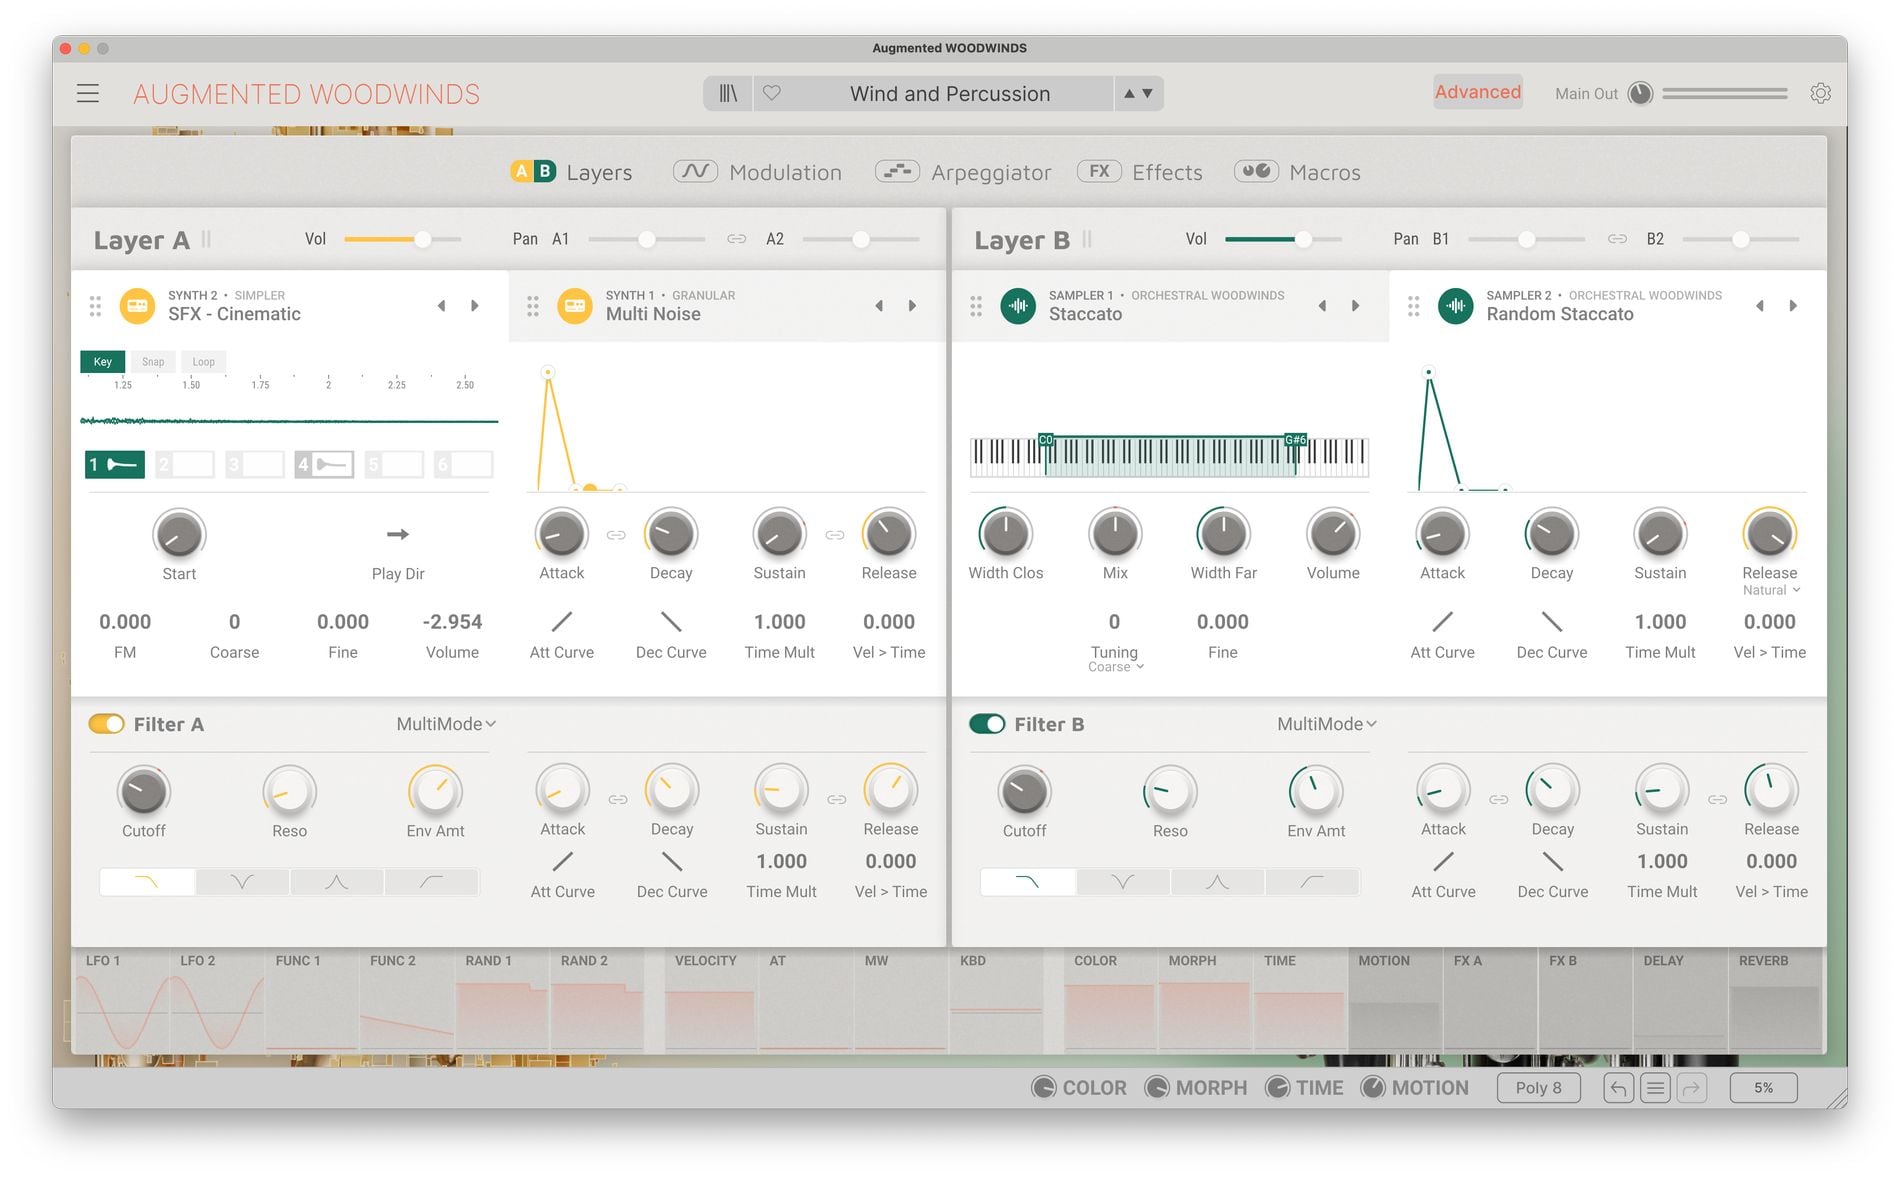Open preset name Wind and Percussion
The width and height of the screenshot is (1900, 1178).
pos(950,93)
